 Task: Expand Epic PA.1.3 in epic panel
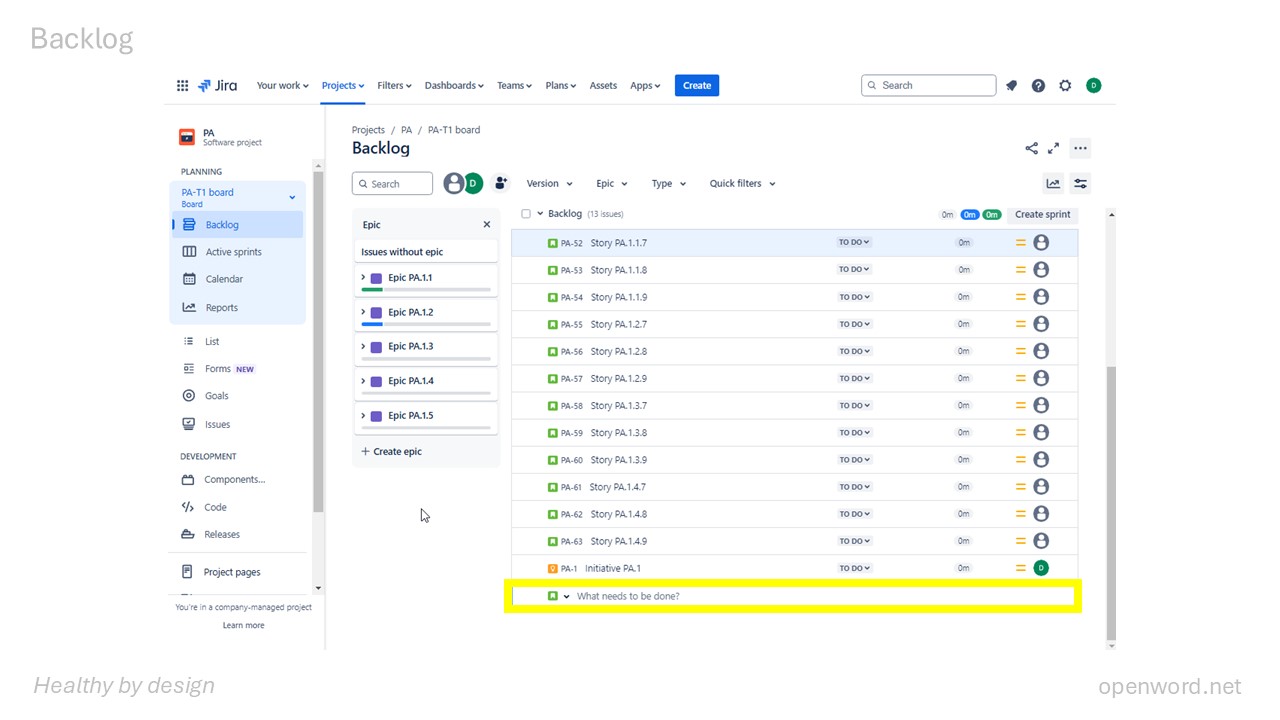click(363, 347)
